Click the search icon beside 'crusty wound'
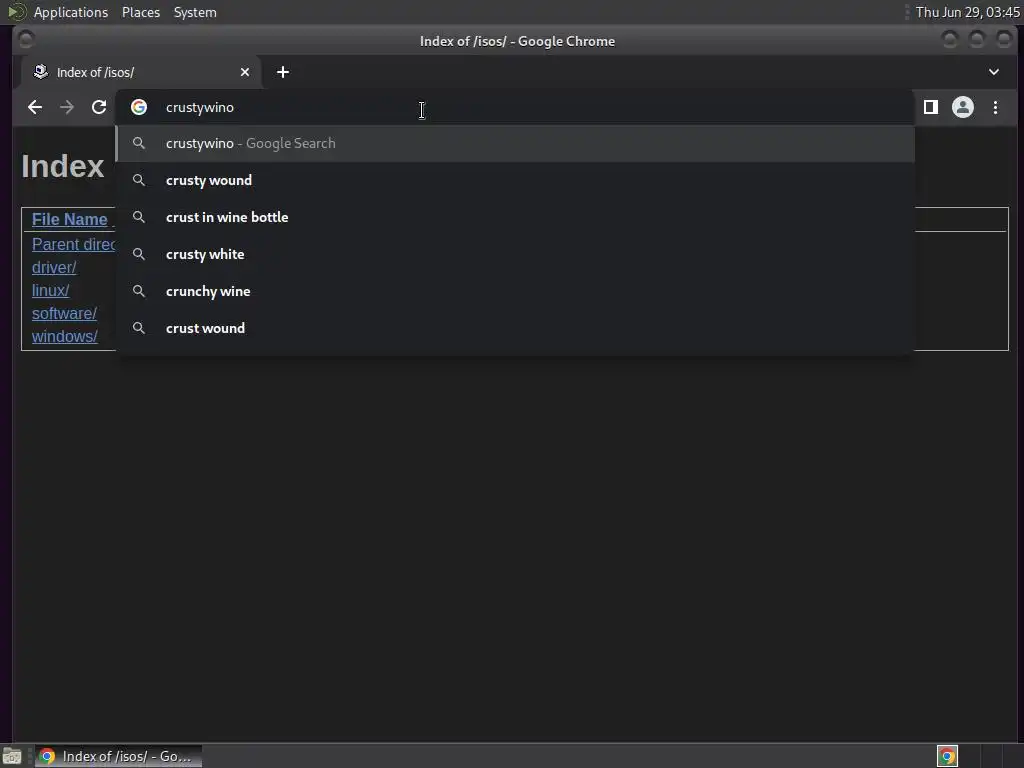The height and width of the screenshot is (768, 1024). 138,180
